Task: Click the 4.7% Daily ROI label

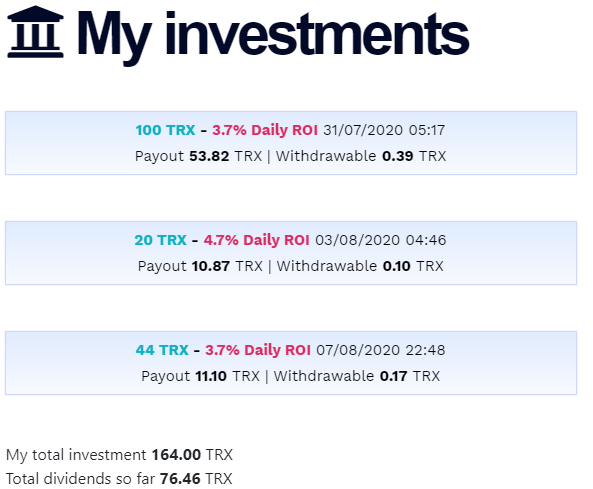Action: pos(256,240)
